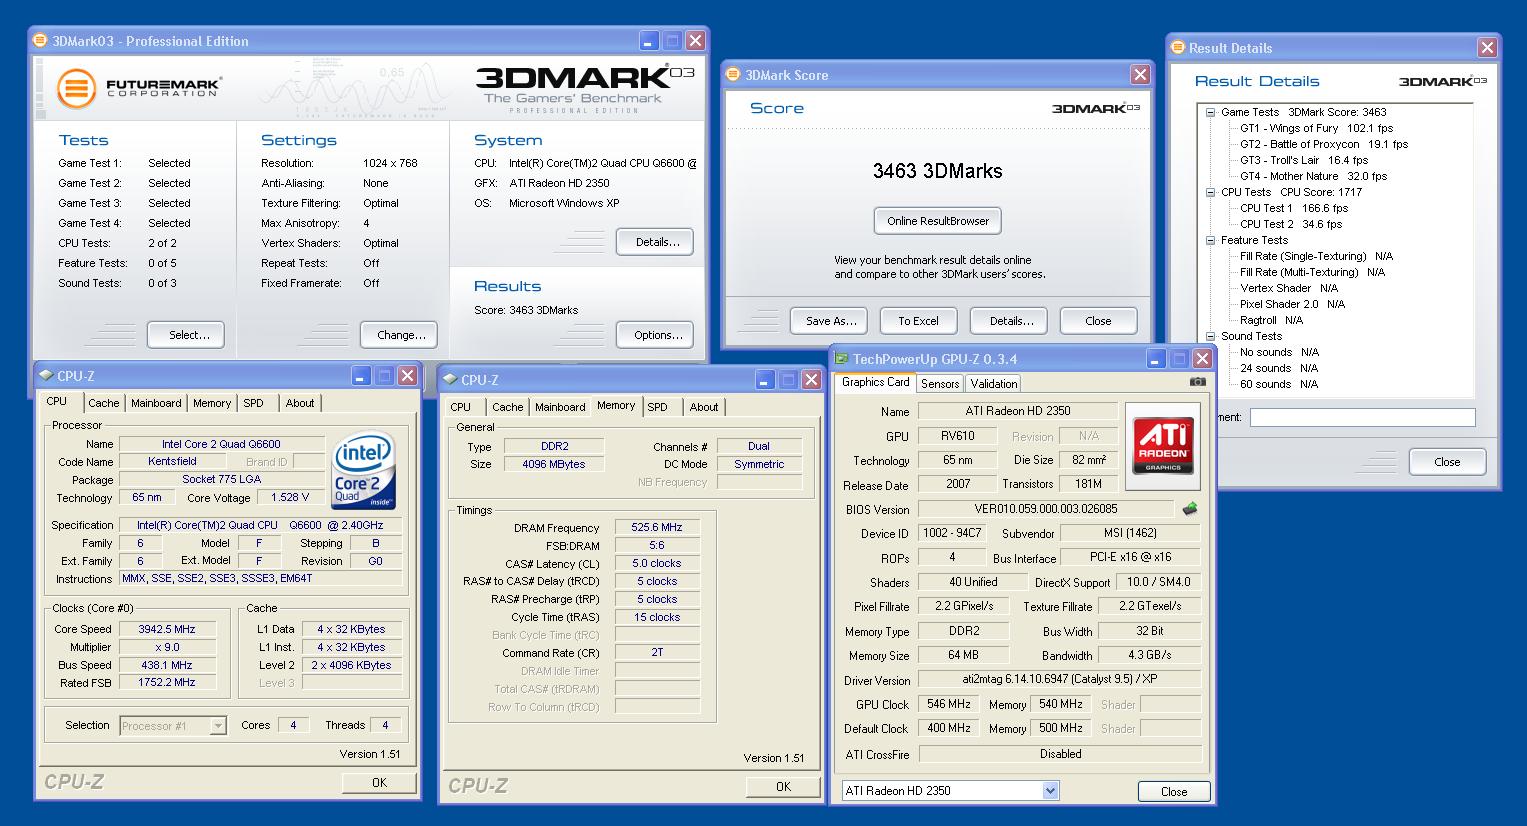Select the CPU Test 1 166.6 fps row
This screenshot has height=826, width=1527.
coord(1294,208)
